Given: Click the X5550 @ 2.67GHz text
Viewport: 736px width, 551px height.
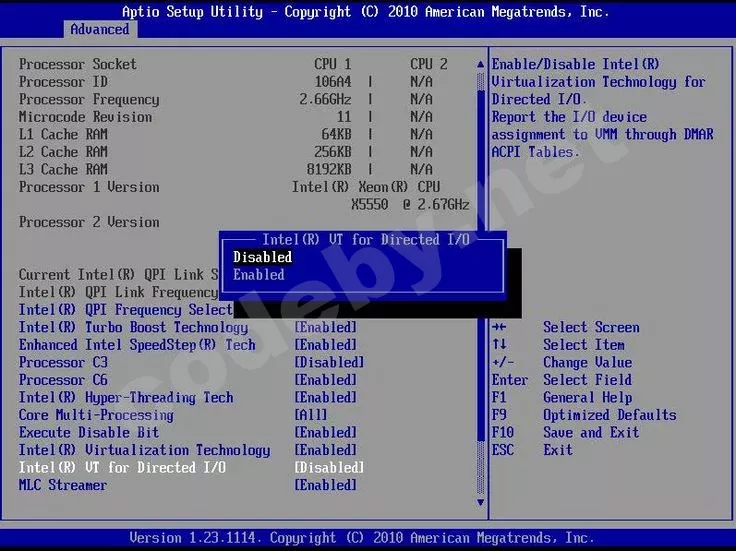Looking at the screenshot, I should click(410, 205).
